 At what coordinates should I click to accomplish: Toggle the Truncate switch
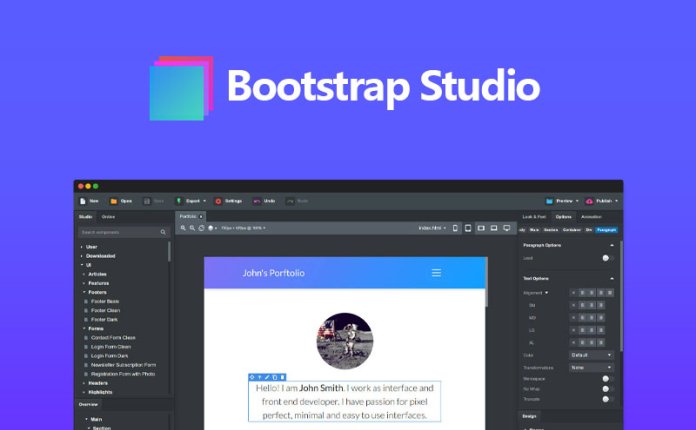click(607, 399)
